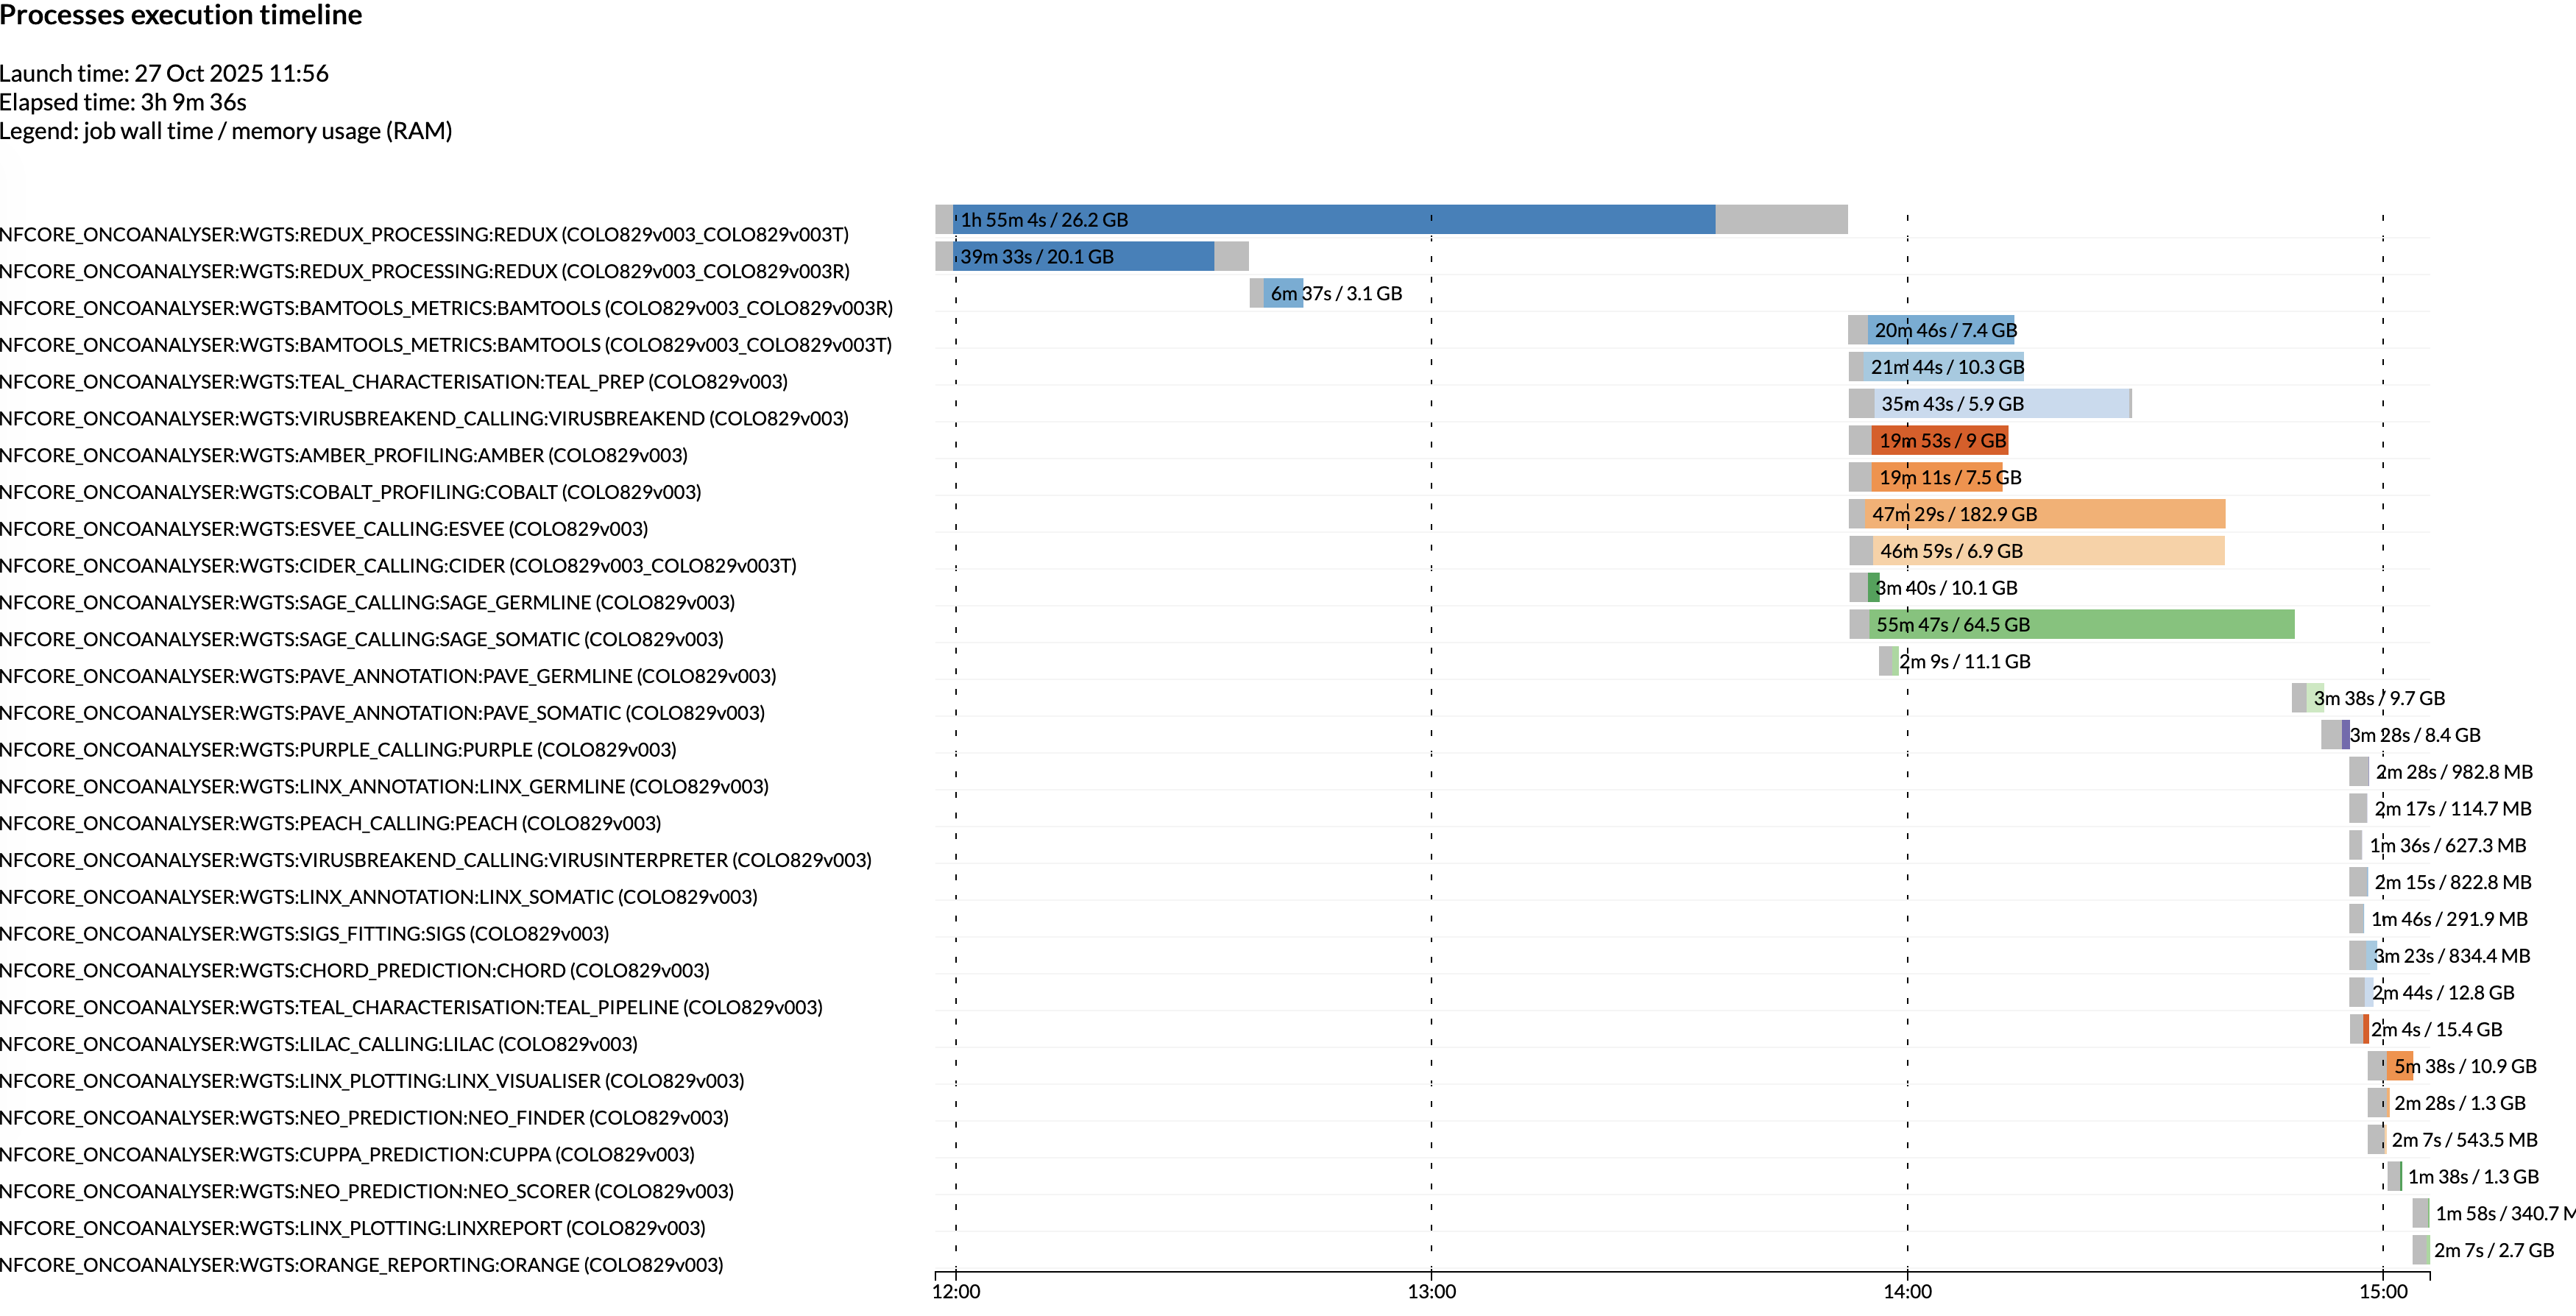Click the 13:00 time axis tick
This screenshot has width=2576, height=1316.
coord(1431,1291)
